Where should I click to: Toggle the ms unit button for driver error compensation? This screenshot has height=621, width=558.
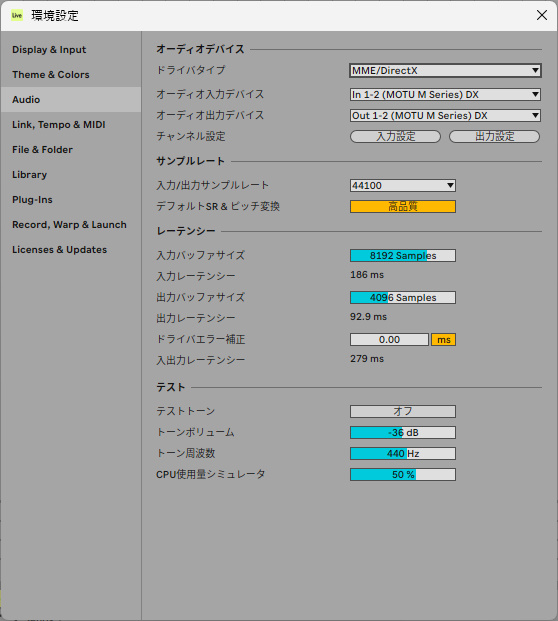click(x=444, y=339)
